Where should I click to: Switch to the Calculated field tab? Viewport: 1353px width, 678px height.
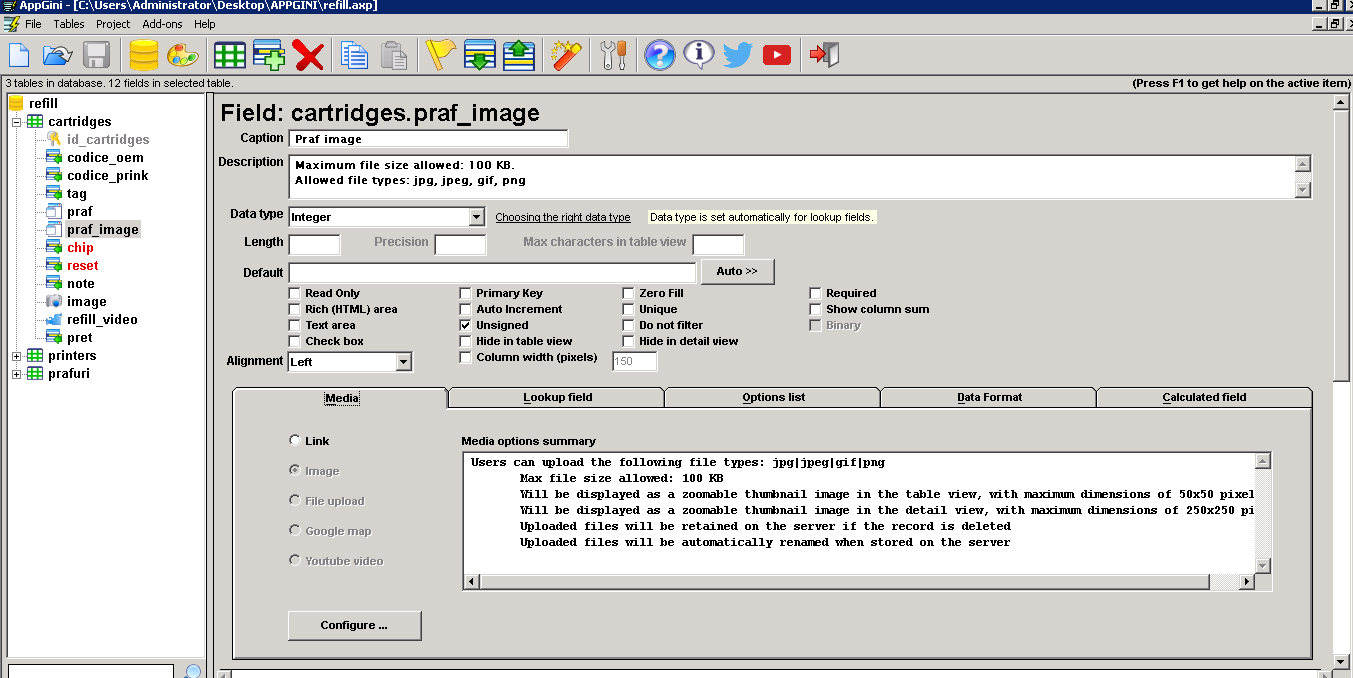tap(1204, 397)
